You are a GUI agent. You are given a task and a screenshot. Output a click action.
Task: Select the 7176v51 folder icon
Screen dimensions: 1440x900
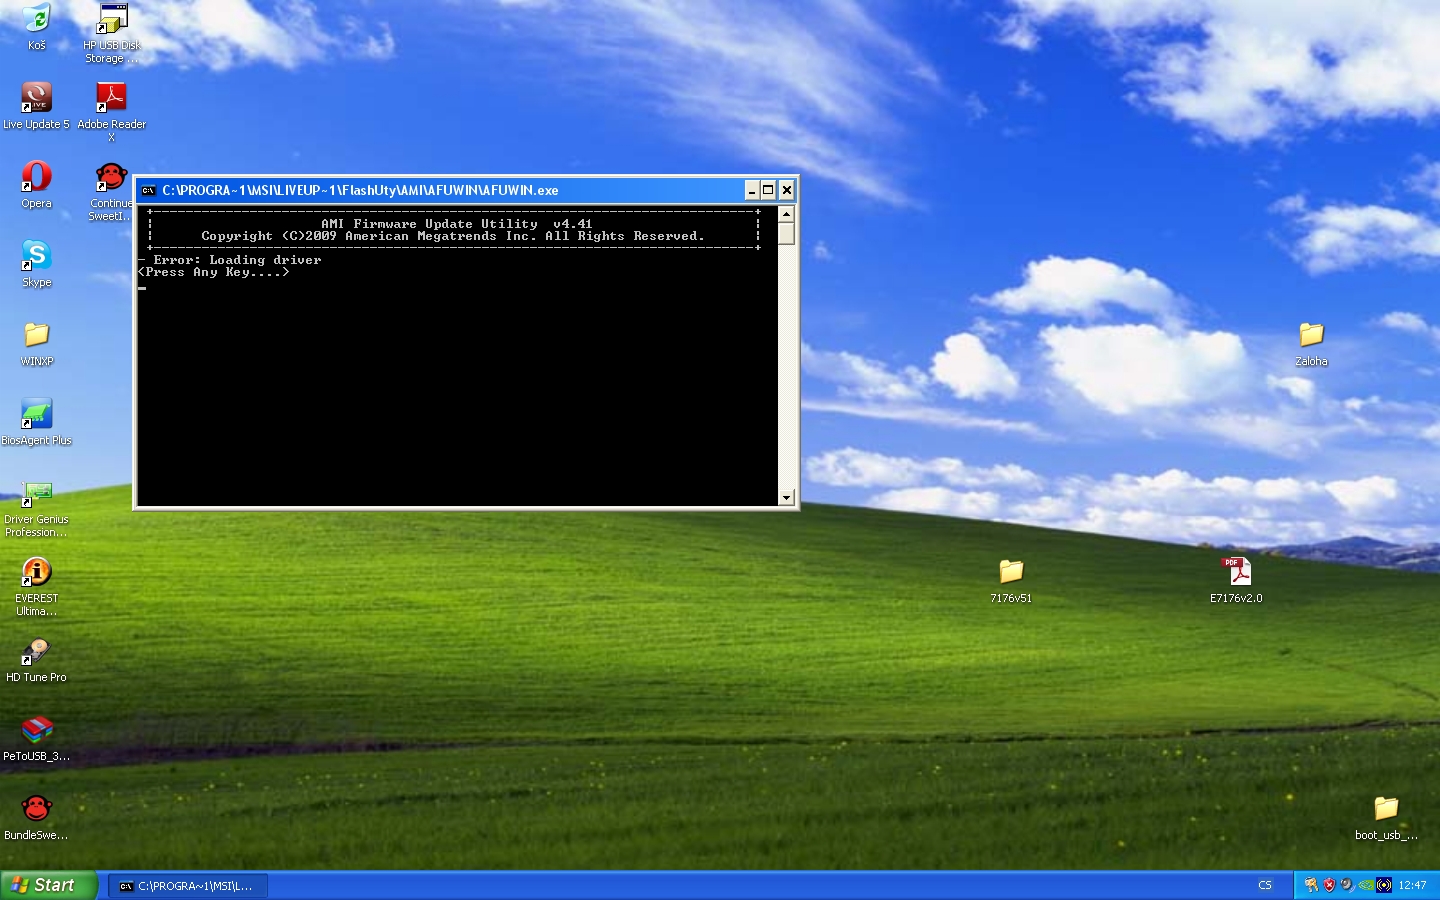coord(1011,580)
